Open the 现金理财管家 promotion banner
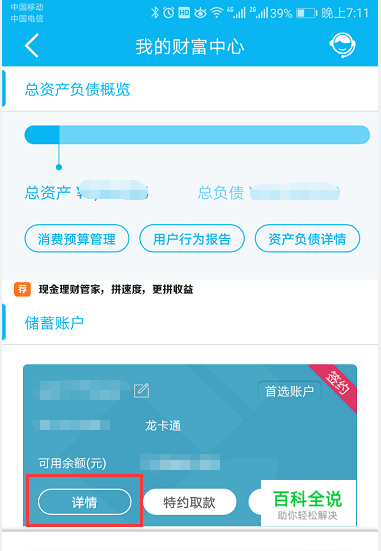Screen dimensions: 381x551 pyautogui.click(x=116, y=289)
